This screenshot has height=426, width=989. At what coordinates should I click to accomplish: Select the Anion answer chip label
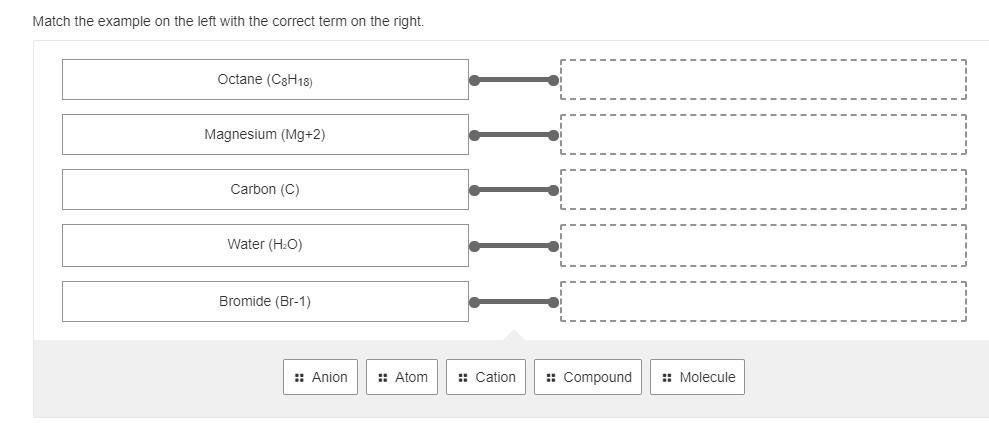point(329,377)
